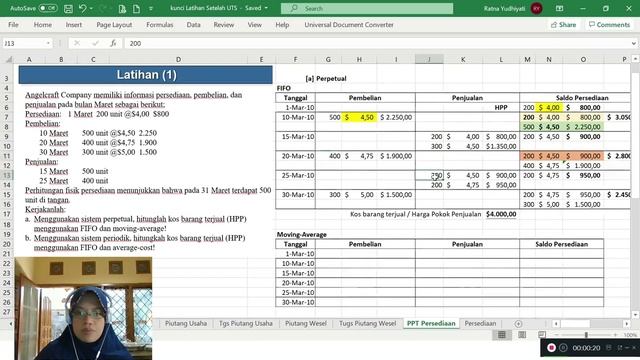Click the Cancel entry X icon
This screenshot has width=640, height=360.
point(77,43)
